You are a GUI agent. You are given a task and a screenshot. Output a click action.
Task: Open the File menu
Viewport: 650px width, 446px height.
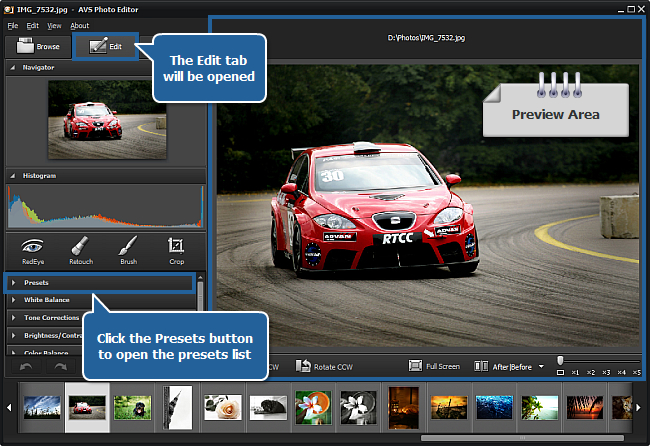[x=13, y=26]
